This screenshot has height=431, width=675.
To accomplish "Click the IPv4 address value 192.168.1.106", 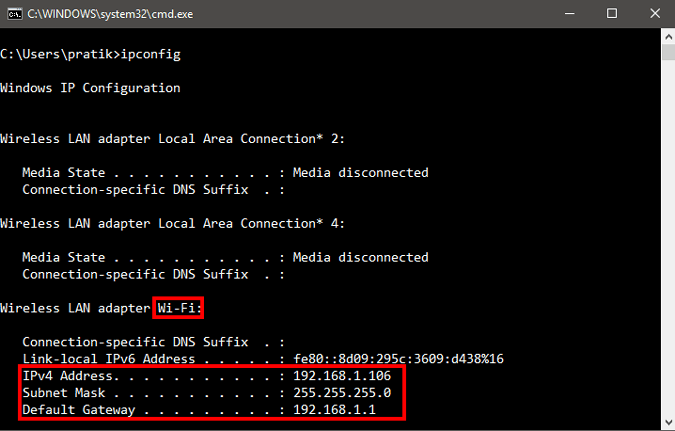I will pos(342,376).
